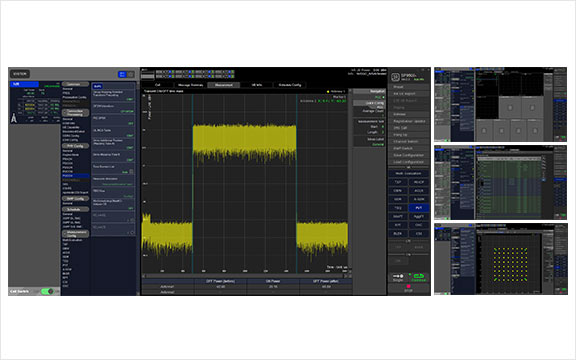
Task: Click the blue layout view icon
Action: (x=122, y=75)
